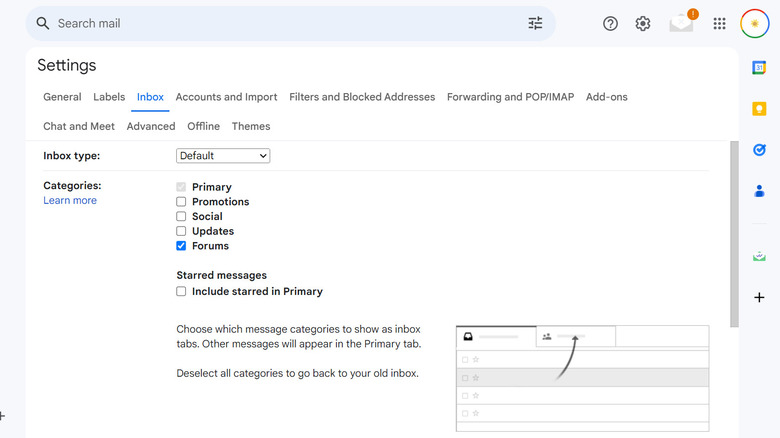The width and height of the screenshot is (780, 438).
Task: Go to the Themes tab
Action: (x=251, y=127)
